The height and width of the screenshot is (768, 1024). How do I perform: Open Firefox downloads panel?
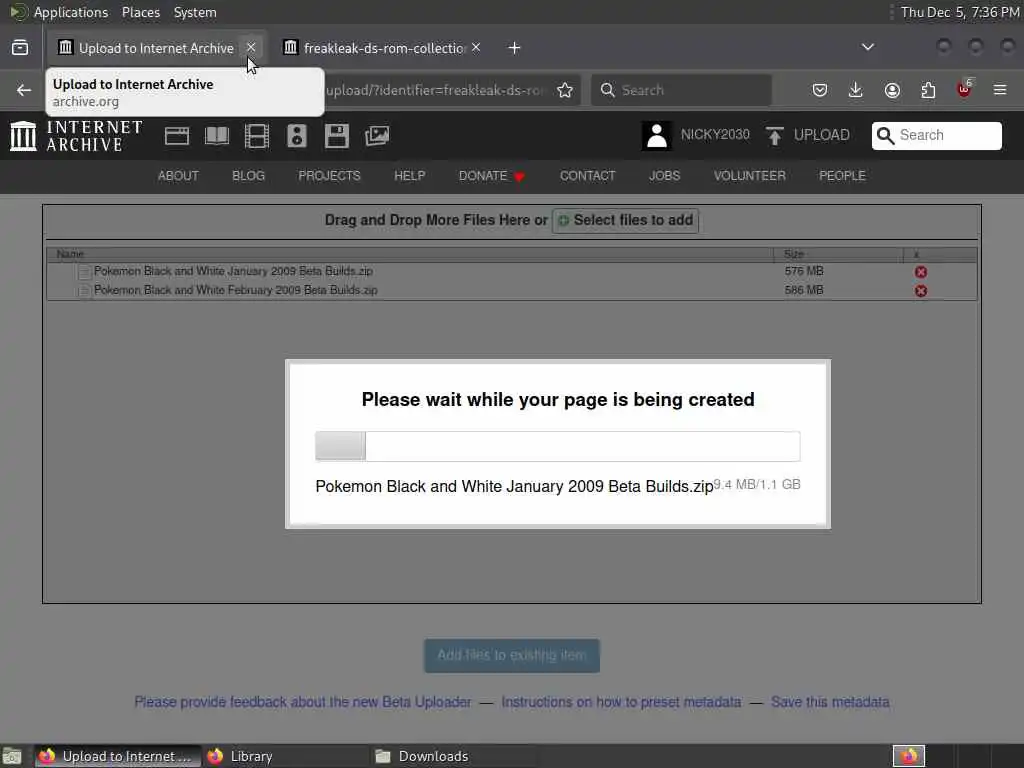point(856,90)
